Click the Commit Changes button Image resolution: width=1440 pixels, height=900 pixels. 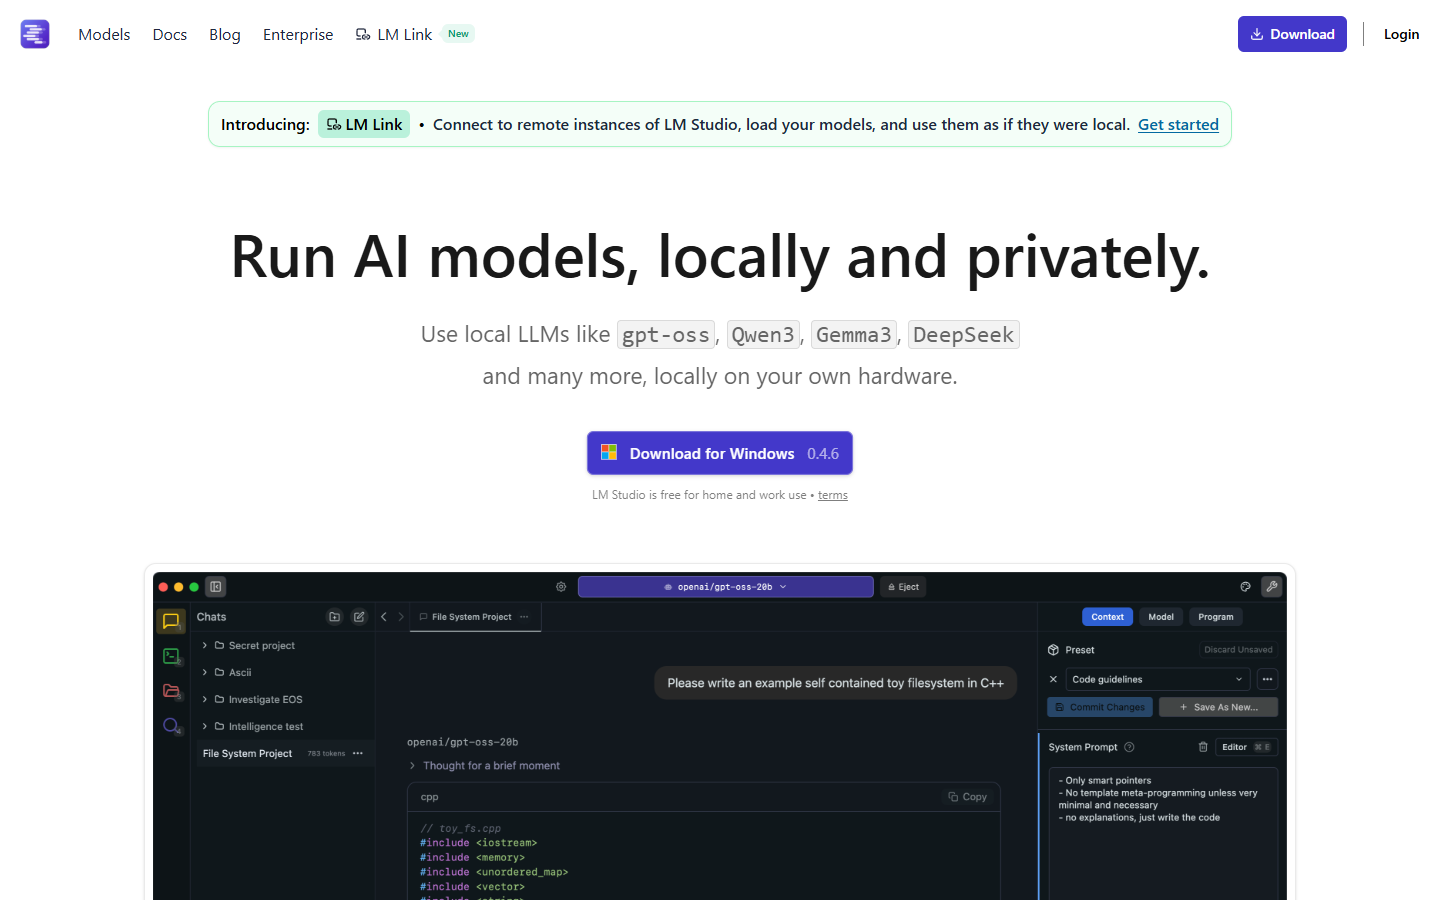1100,707
